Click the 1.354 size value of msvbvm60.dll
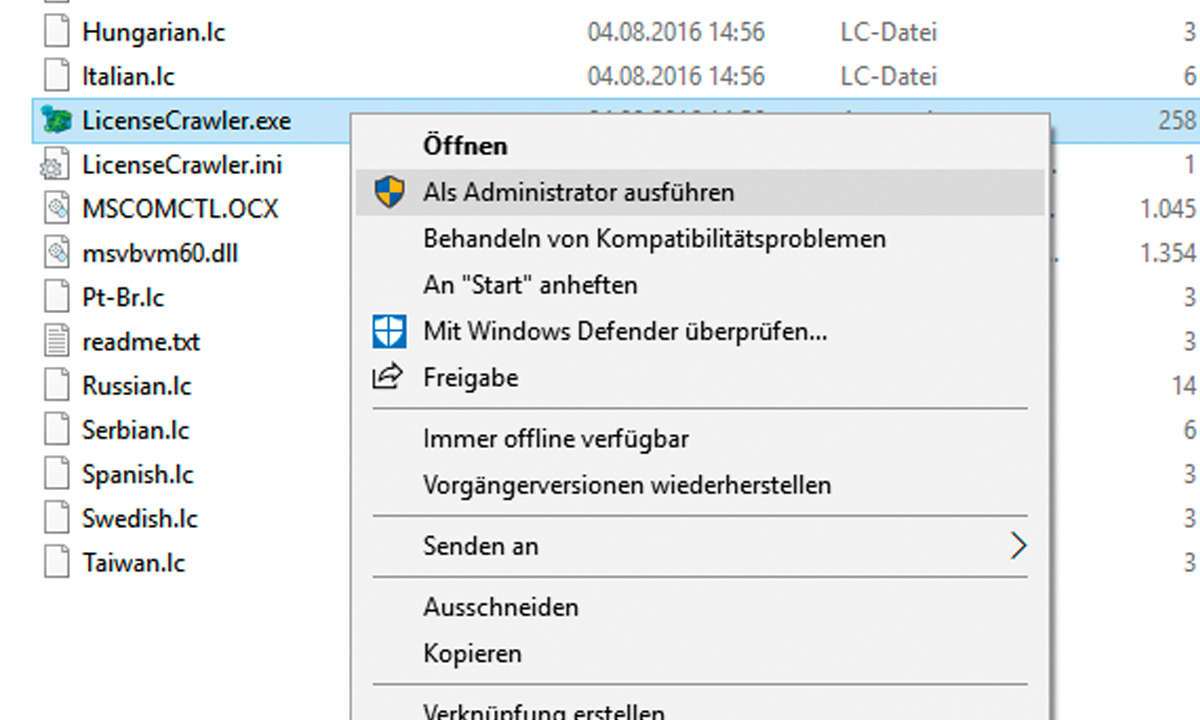Image resolution: width=1200 pixels, height=720 pixels. point(1168,253)
